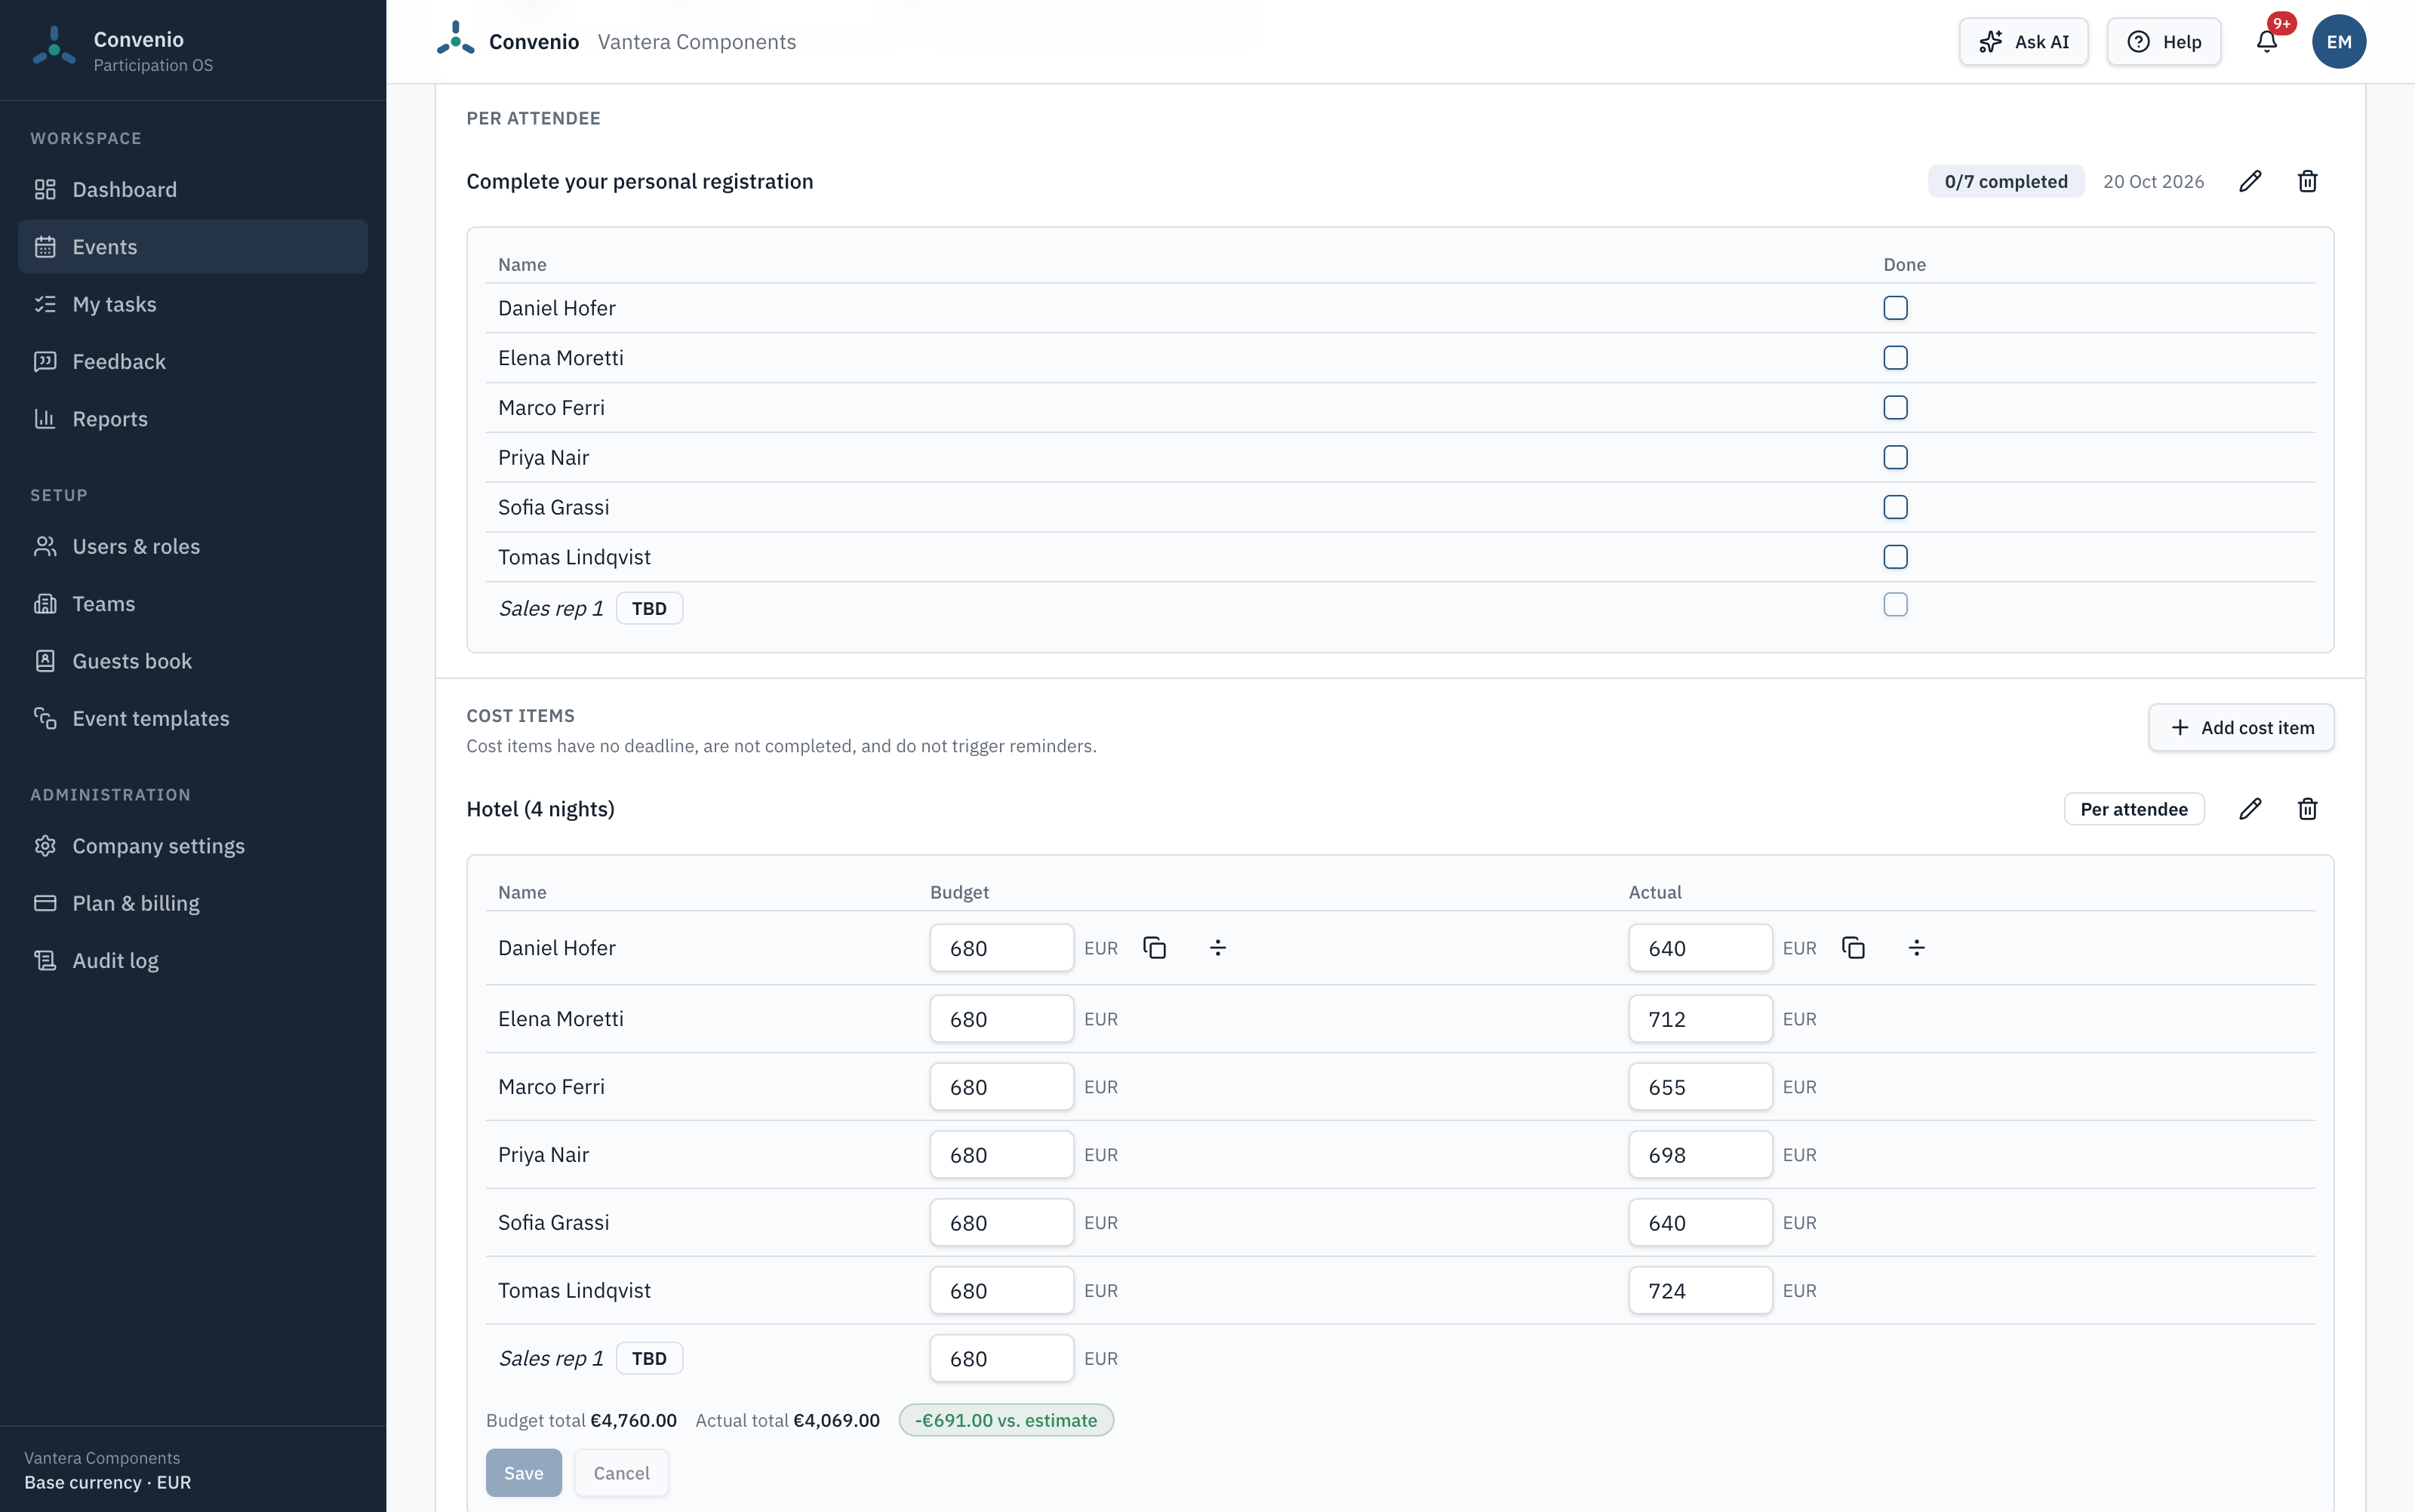Click the 0/7 completed badge
2415x1512 pixels.
point(2005,181)
